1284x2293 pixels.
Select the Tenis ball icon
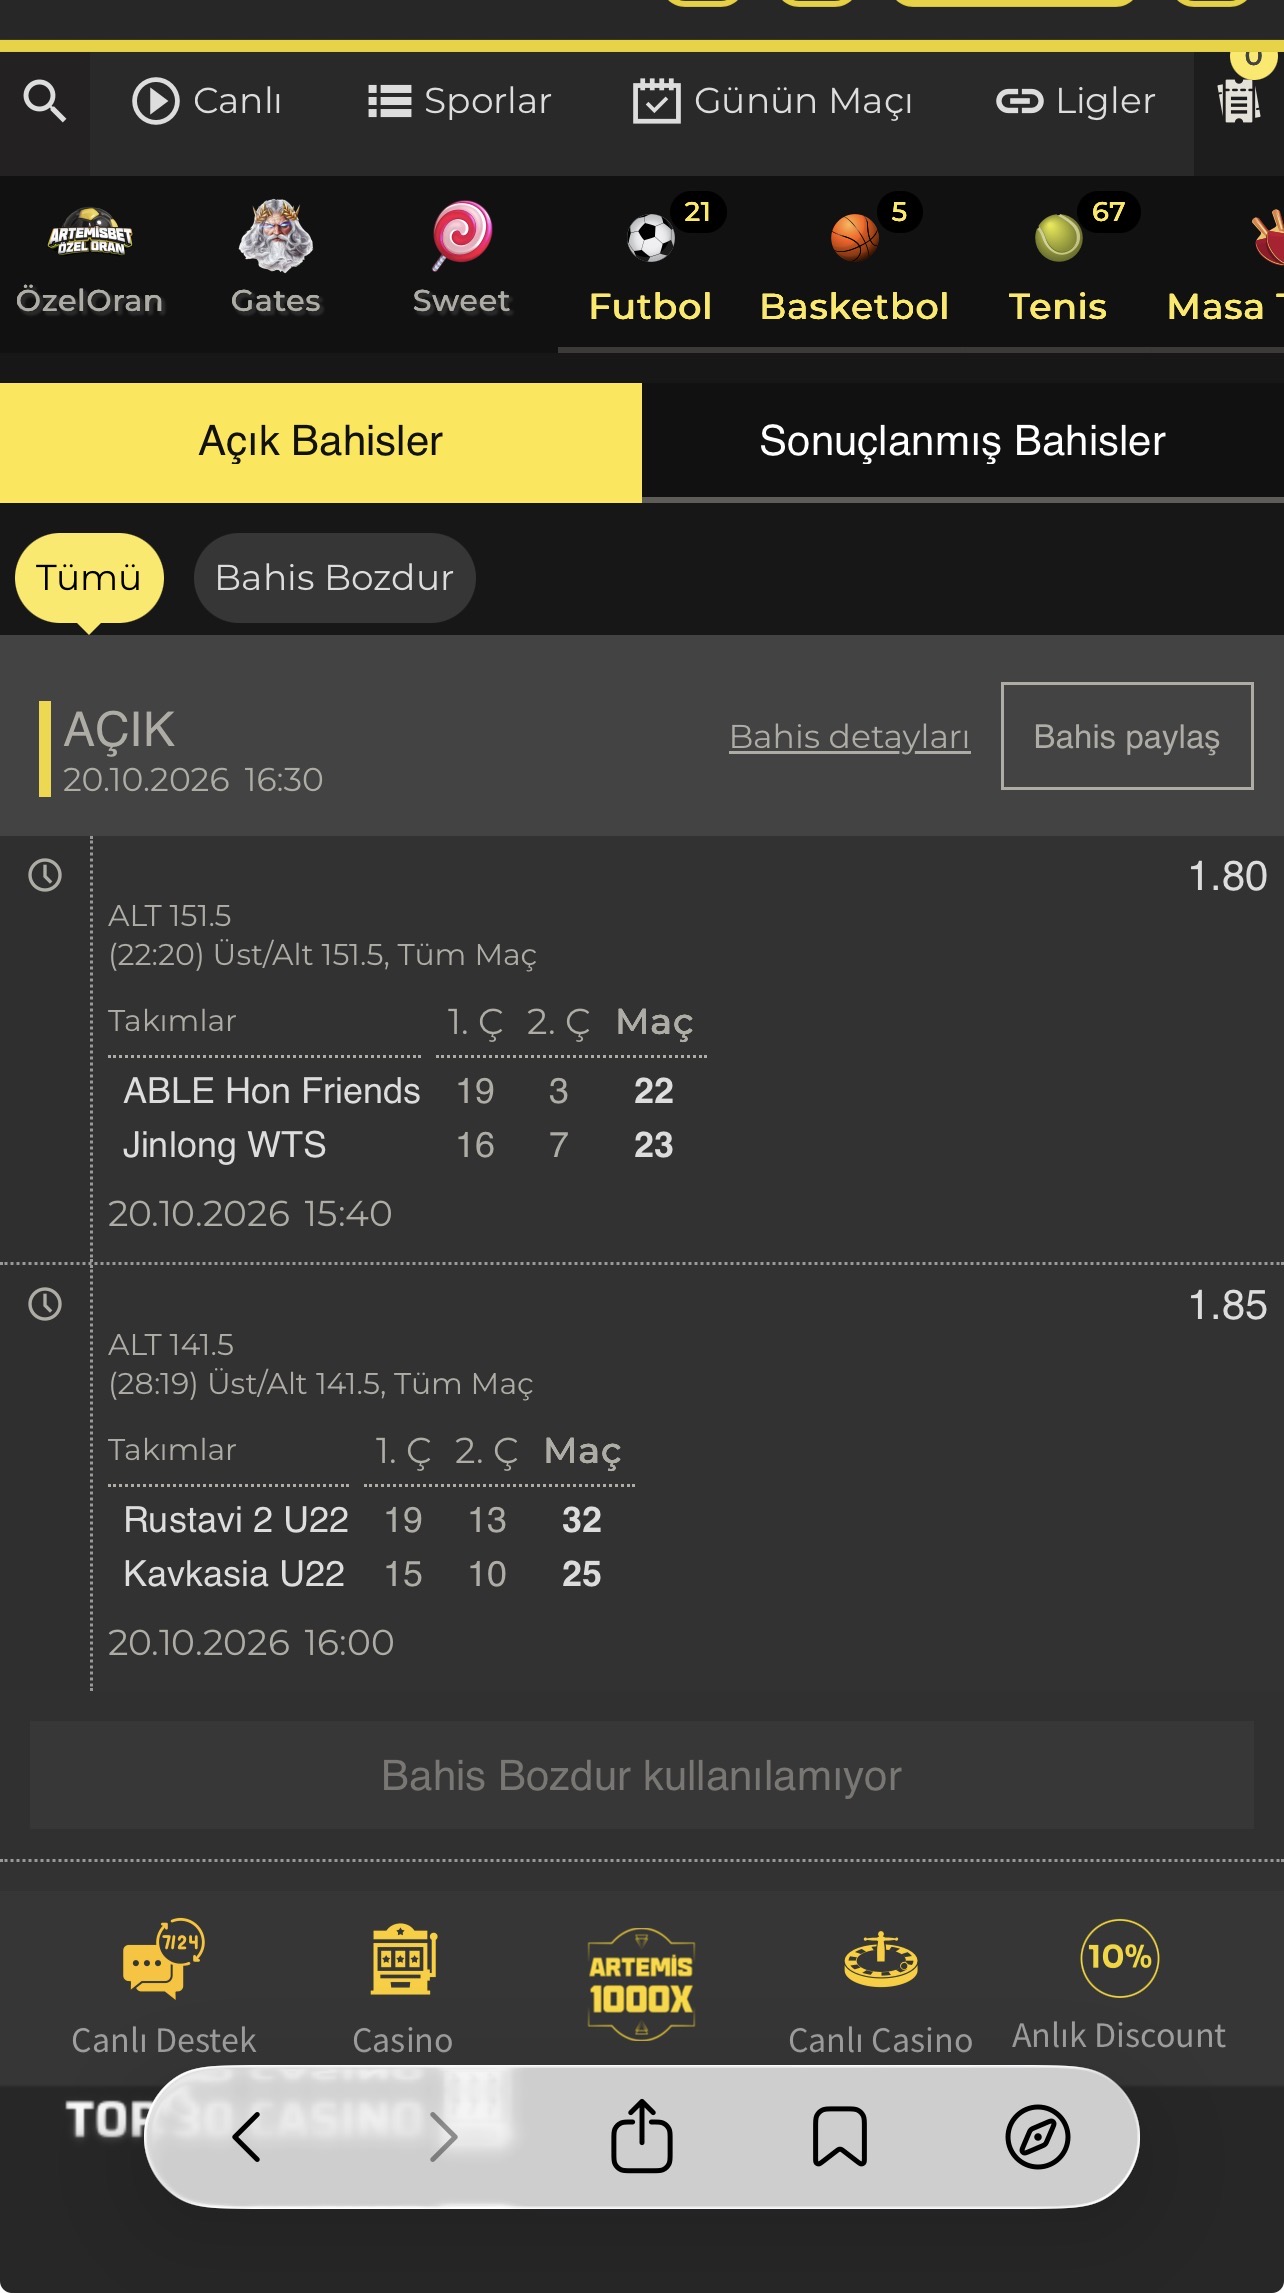tap(1058, 238)
